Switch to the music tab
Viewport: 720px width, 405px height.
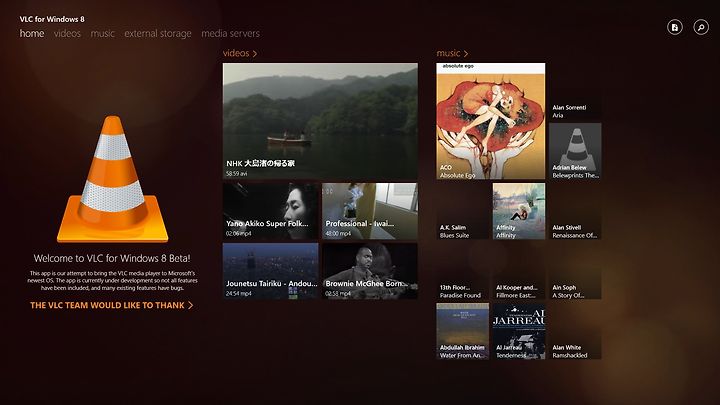(x=102, y=34)
